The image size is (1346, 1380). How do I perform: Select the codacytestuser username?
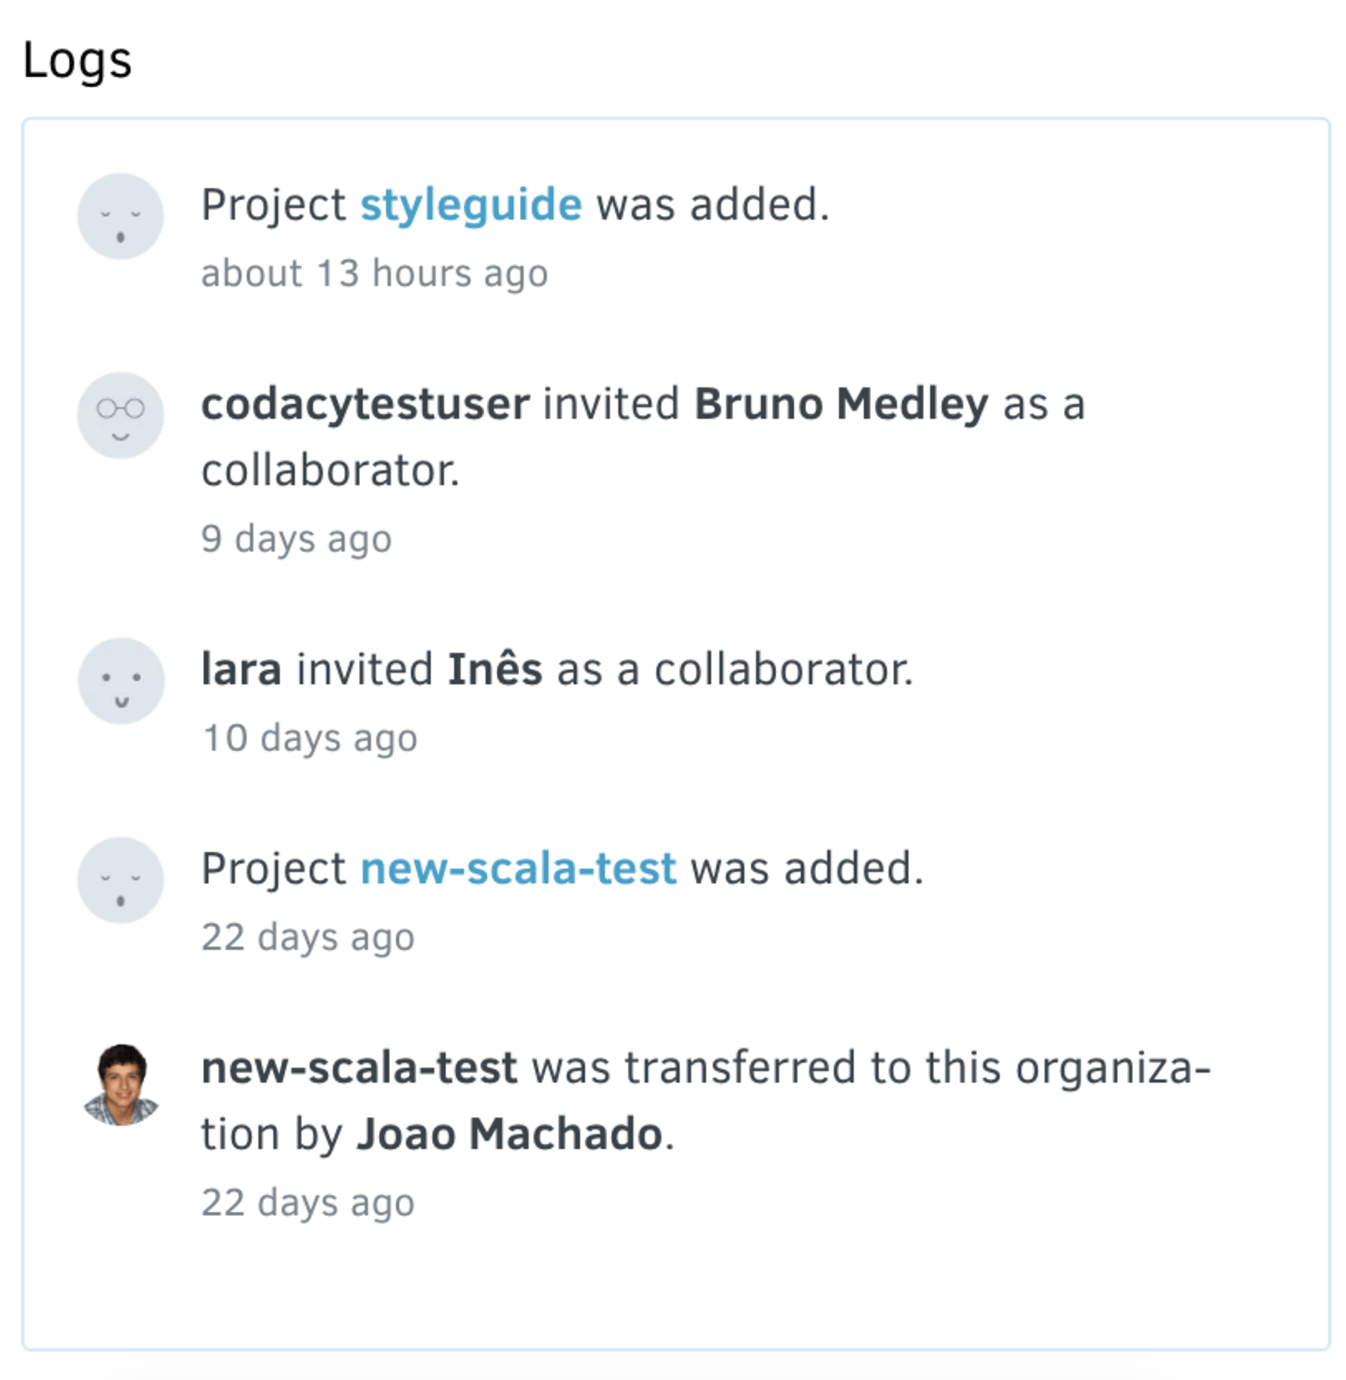point(365,404)
